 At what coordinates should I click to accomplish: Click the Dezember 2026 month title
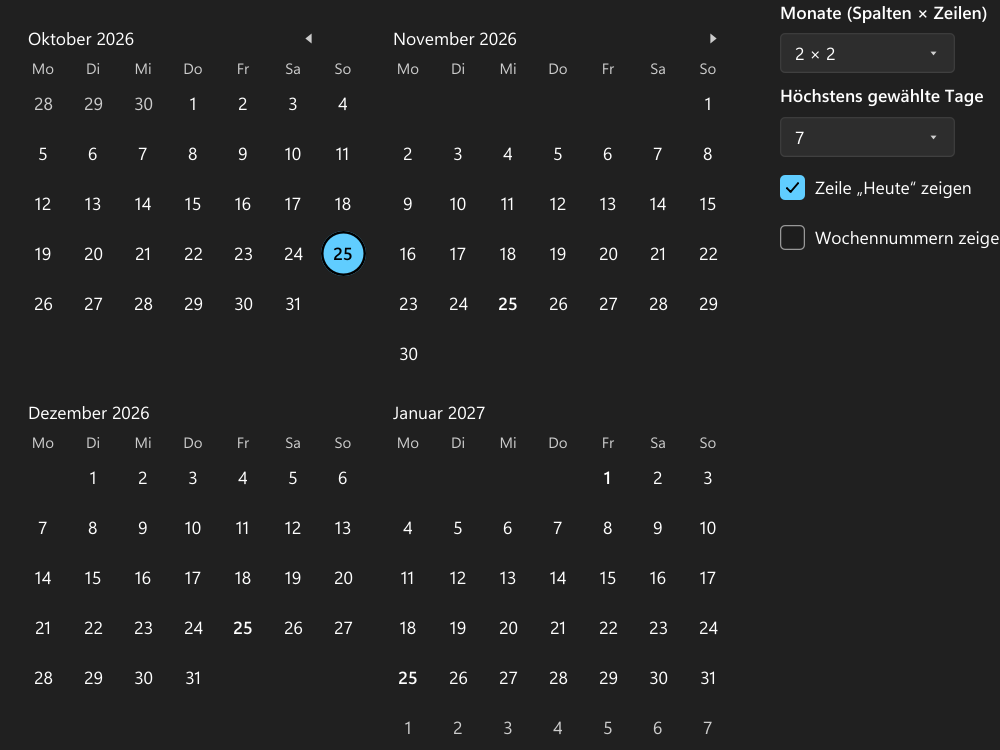(89, 413)
